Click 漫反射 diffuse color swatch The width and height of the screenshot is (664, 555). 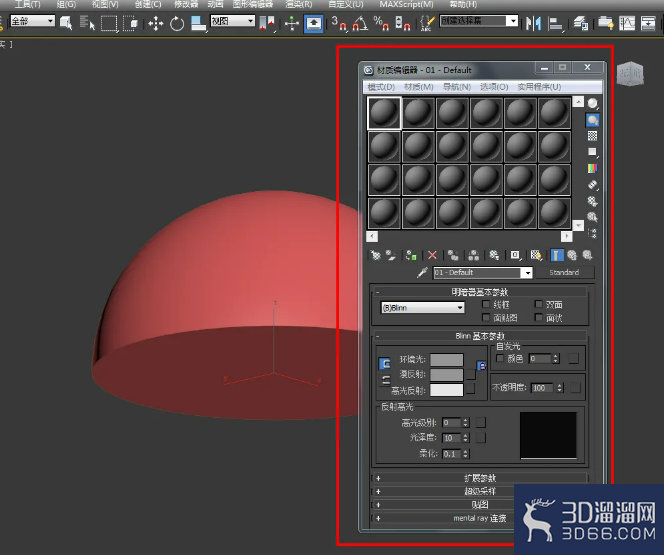click(447, 375)
